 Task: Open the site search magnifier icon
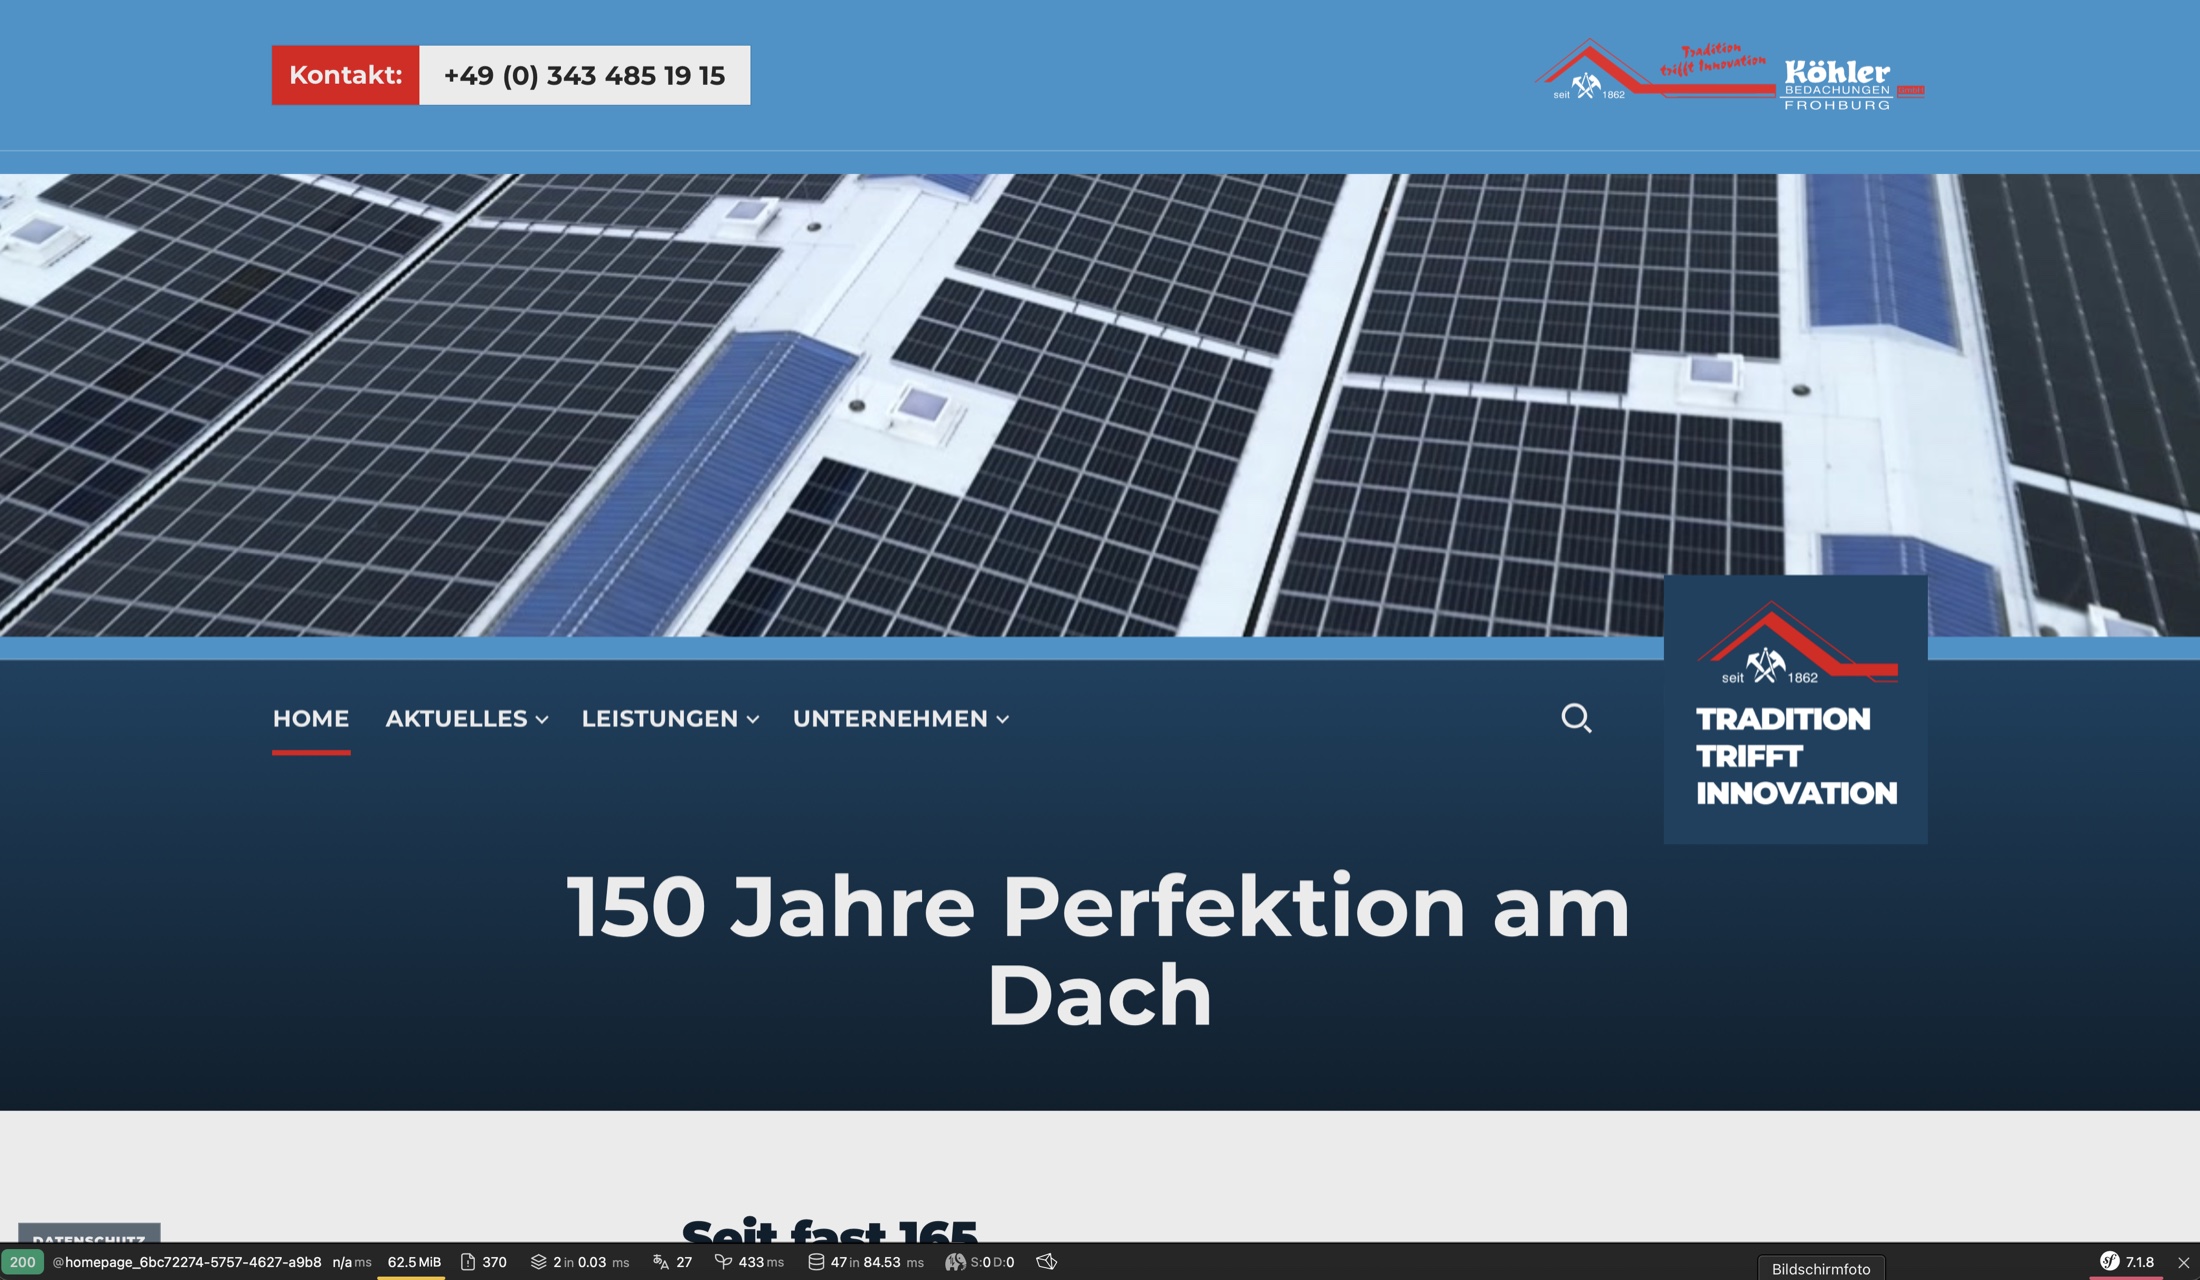pyautogui.click(x=1576, y=718)
